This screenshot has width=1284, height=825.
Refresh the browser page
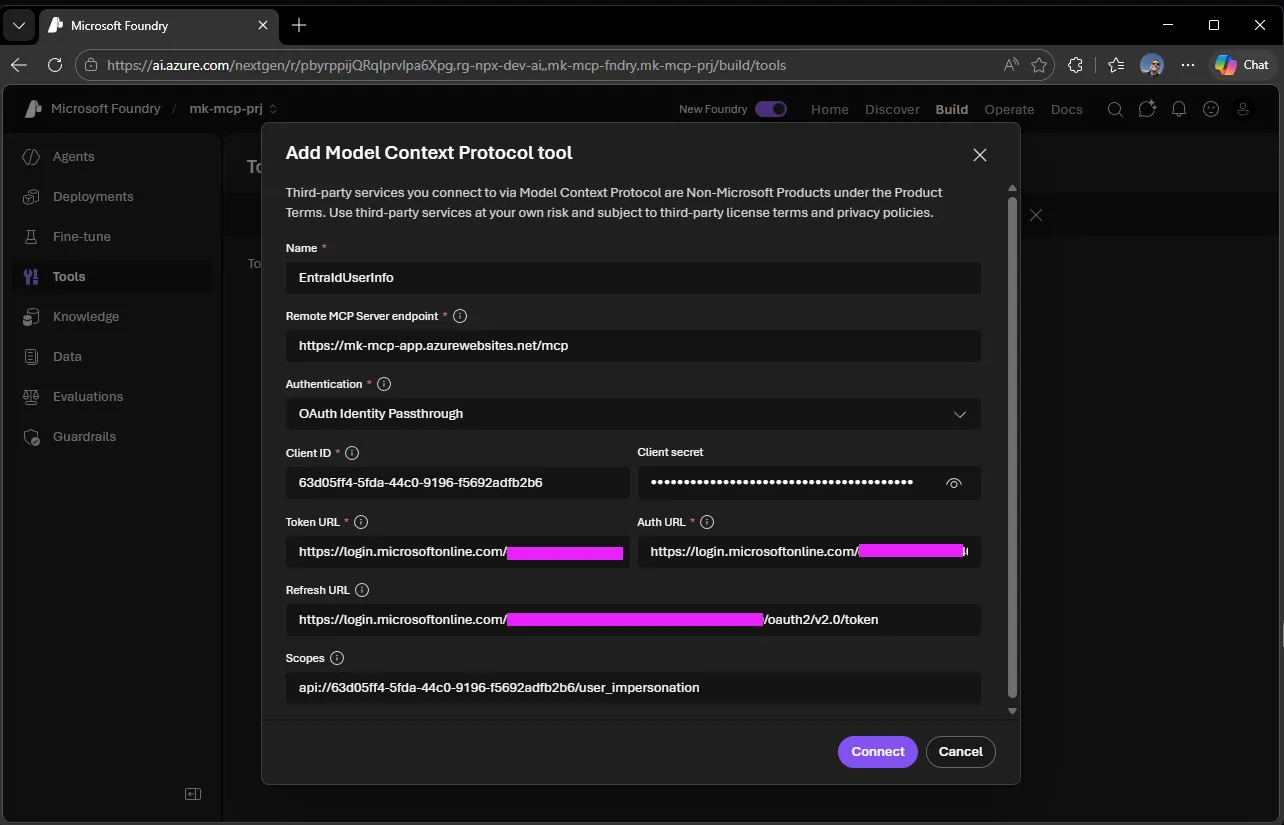pyautogui.click(x=56, y=65)
